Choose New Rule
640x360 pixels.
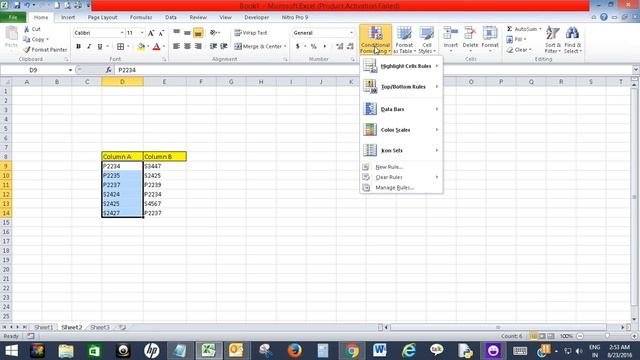(401, 167)
